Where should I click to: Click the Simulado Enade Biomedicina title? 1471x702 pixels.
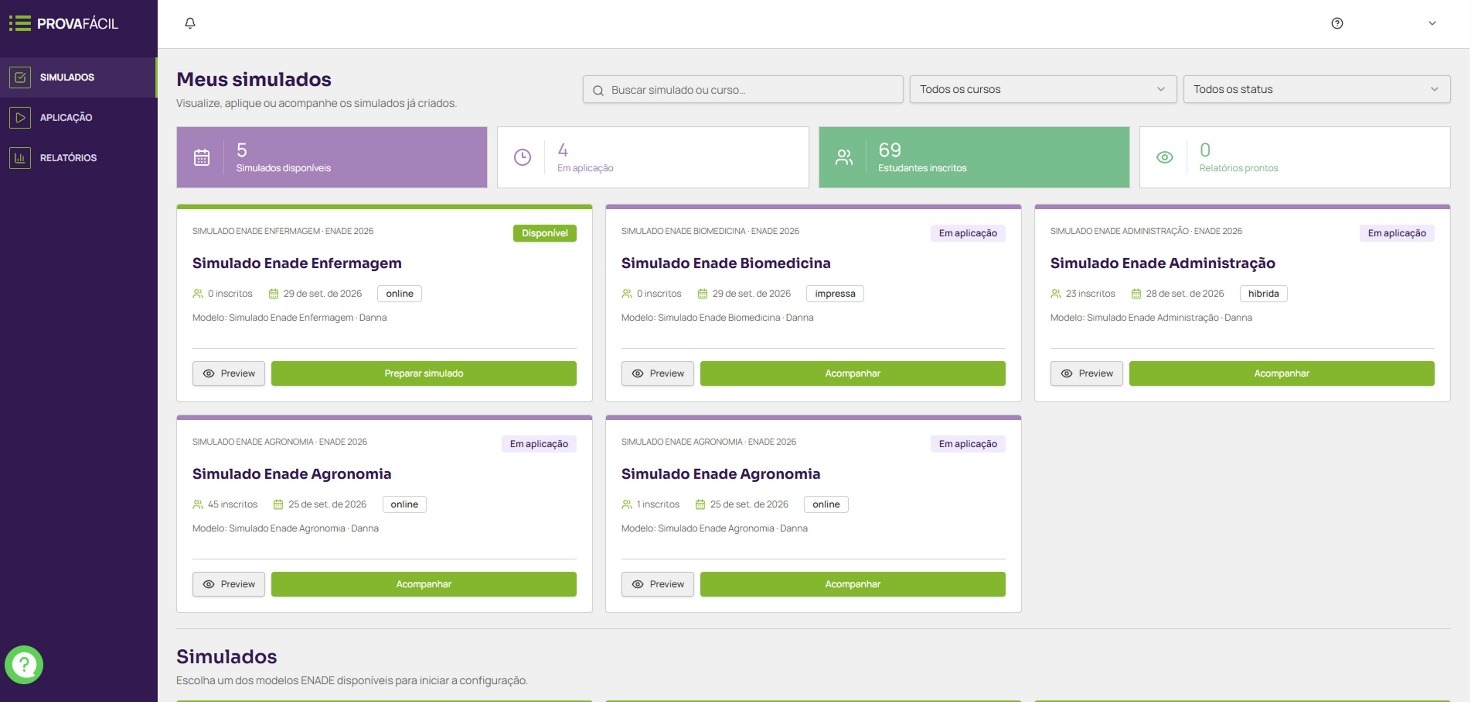click(726, 263)
